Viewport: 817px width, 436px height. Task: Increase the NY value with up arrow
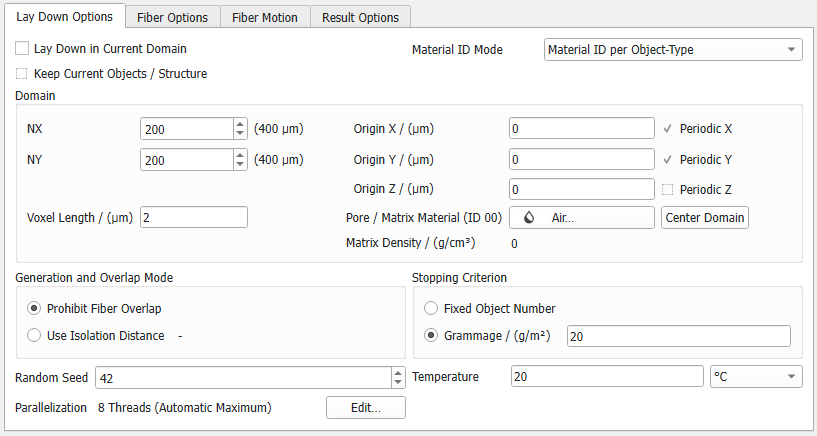240,155
